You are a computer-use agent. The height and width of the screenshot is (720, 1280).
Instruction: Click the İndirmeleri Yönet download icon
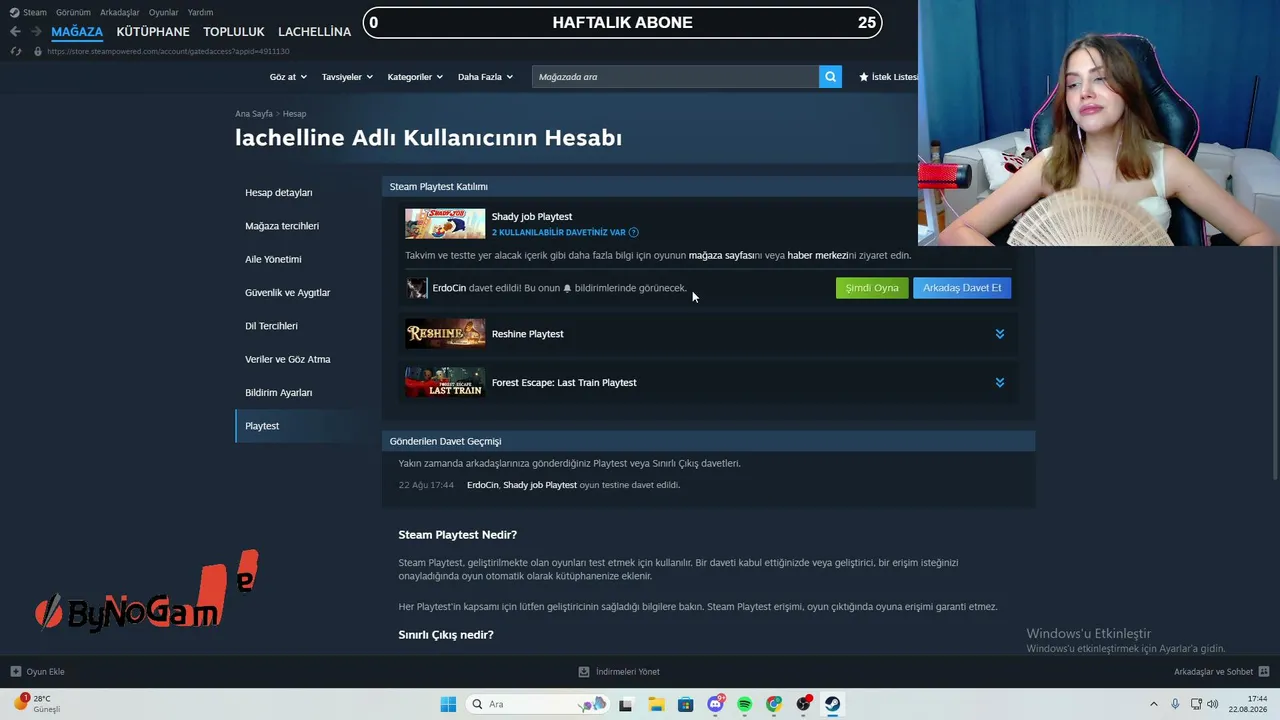tap(584, 672)
